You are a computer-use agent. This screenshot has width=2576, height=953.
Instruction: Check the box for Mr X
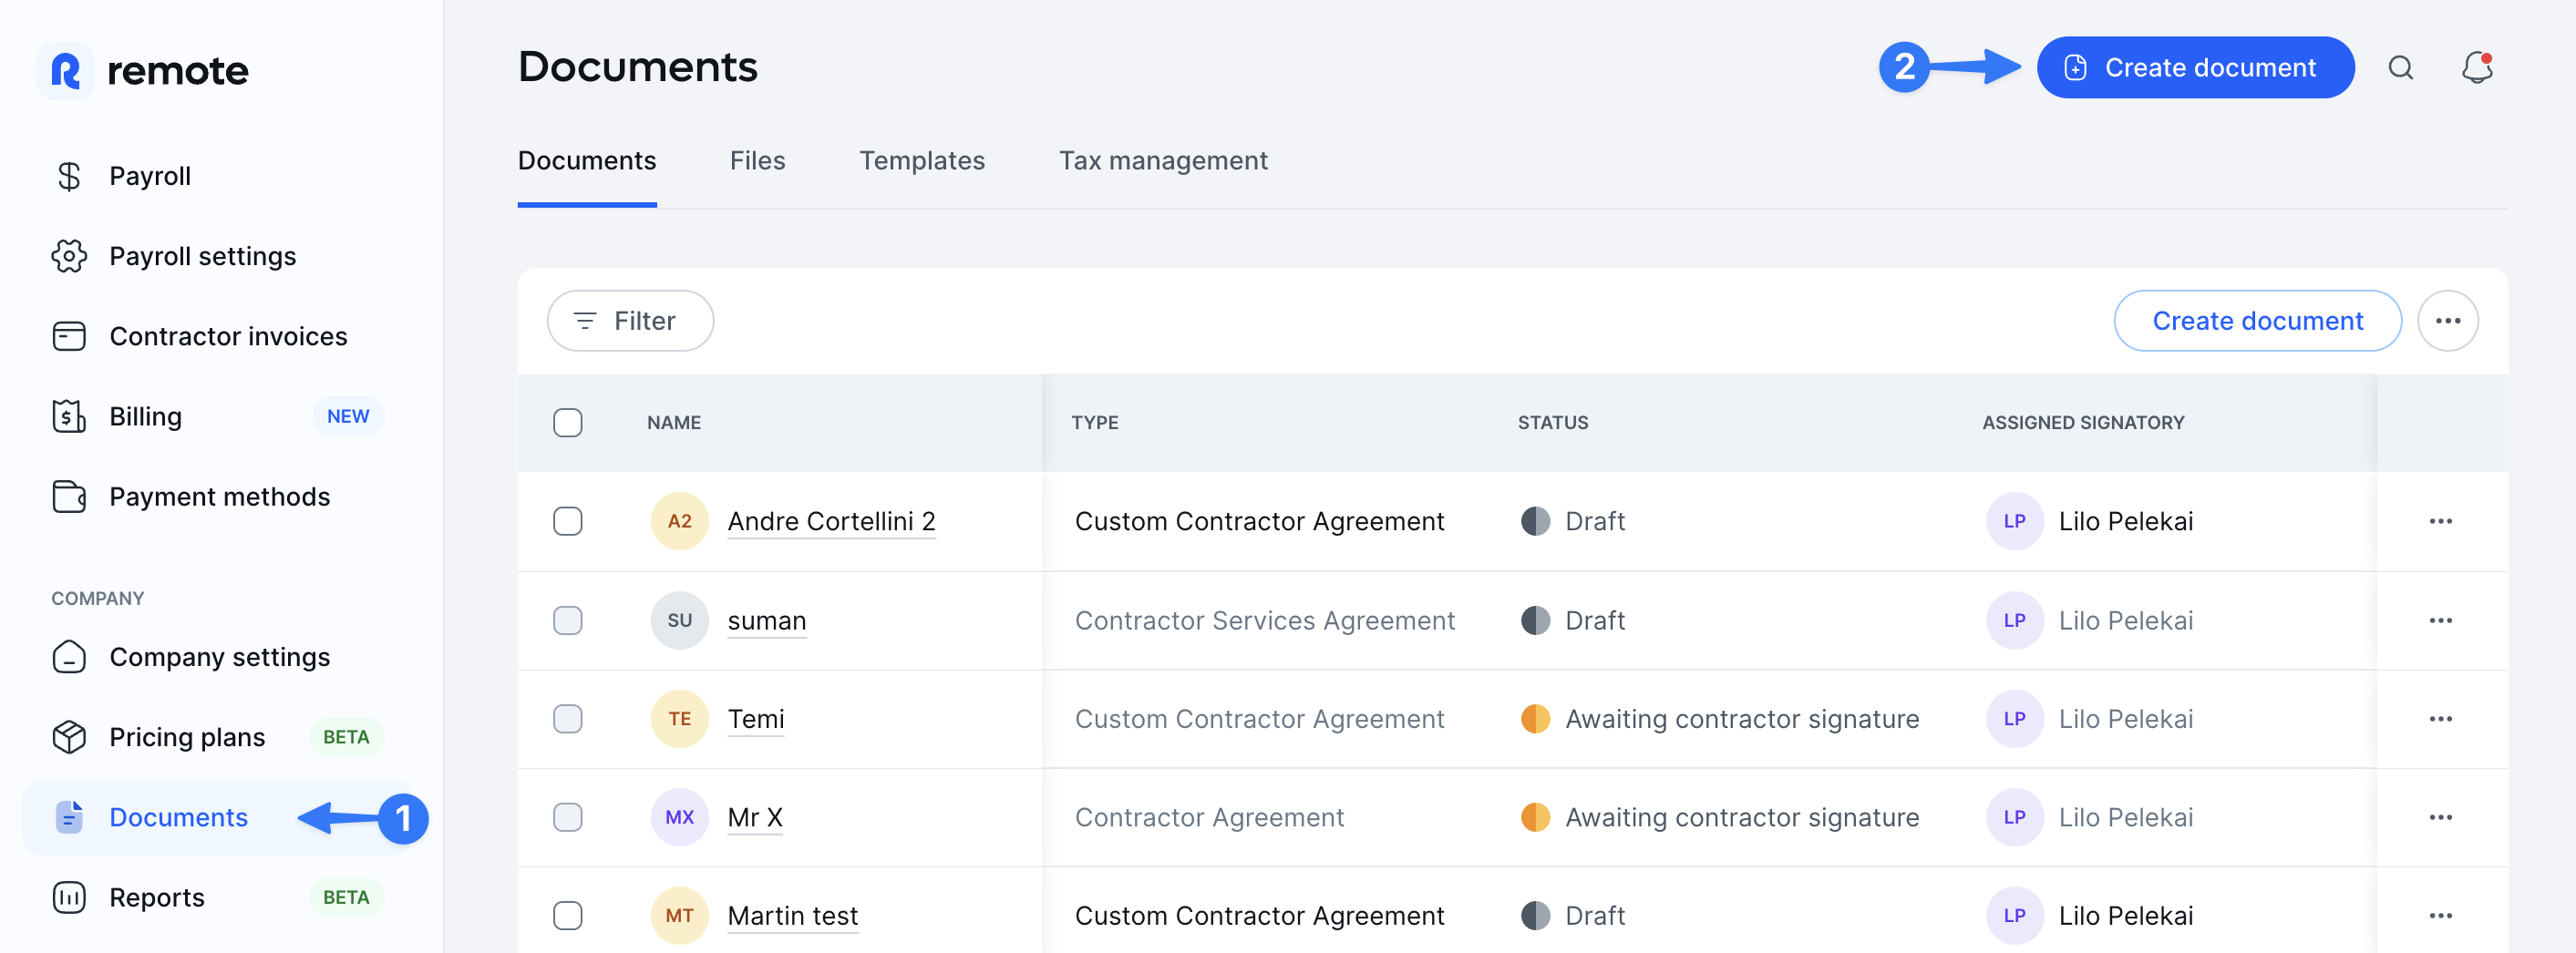pyautogui.click(x=567, y=817)
